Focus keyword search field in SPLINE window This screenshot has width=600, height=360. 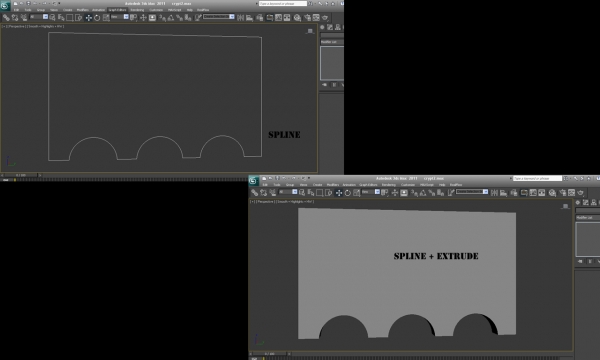coord(283,3)
